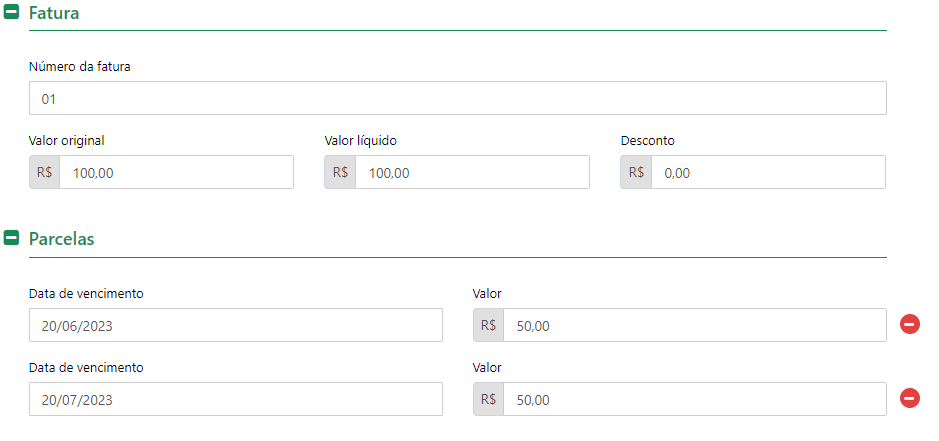Click the R$ prefix of Valor original
The image size is (939, 441).
(x=44, y=173)
